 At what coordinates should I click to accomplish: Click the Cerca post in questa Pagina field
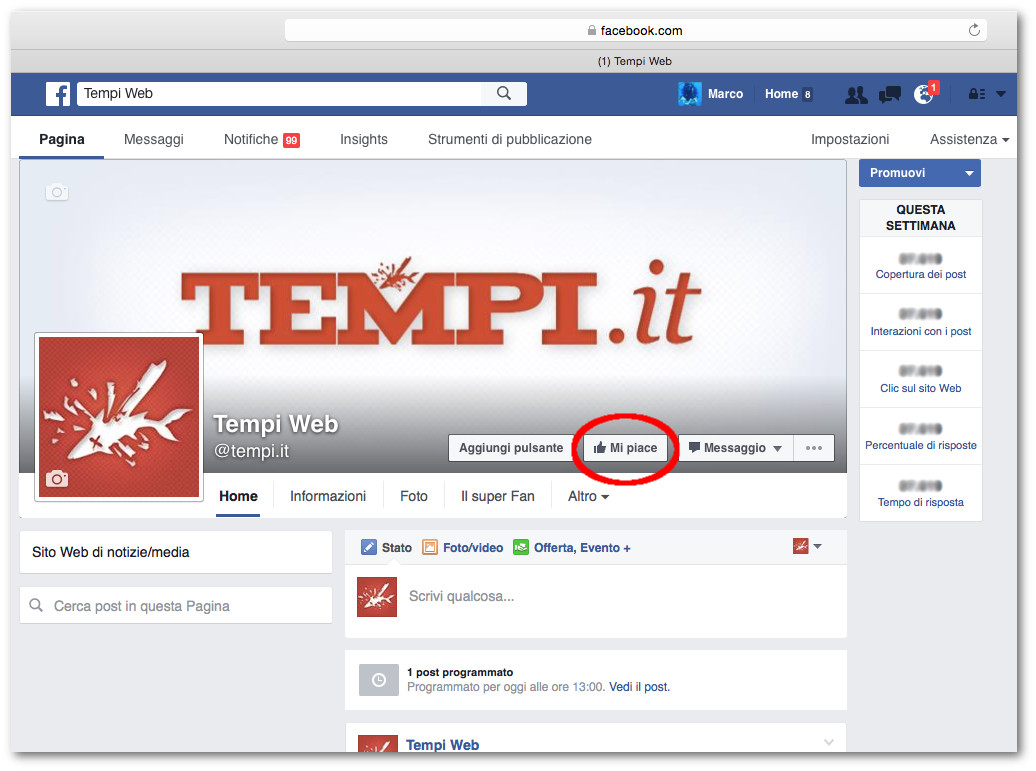pos(176,605)
